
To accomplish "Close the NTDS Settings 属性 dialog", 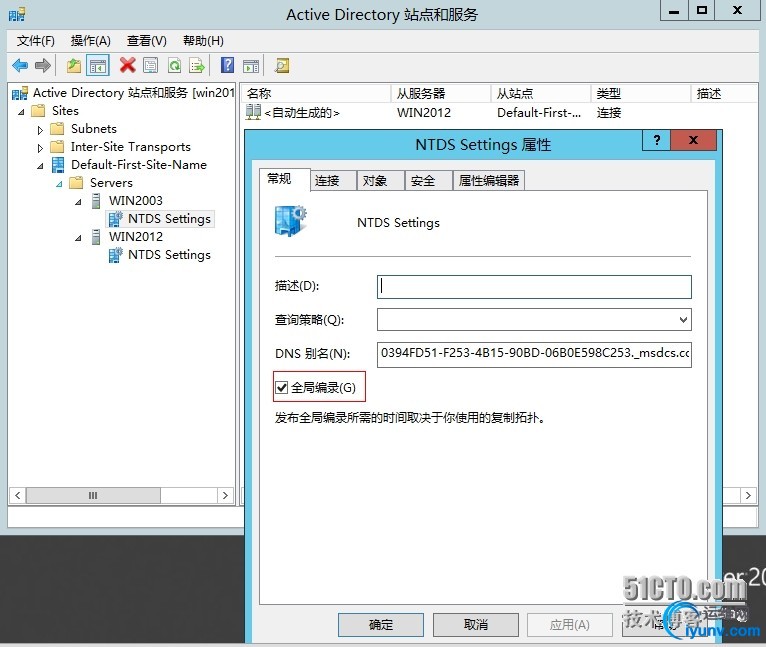I will pos(693,140).
